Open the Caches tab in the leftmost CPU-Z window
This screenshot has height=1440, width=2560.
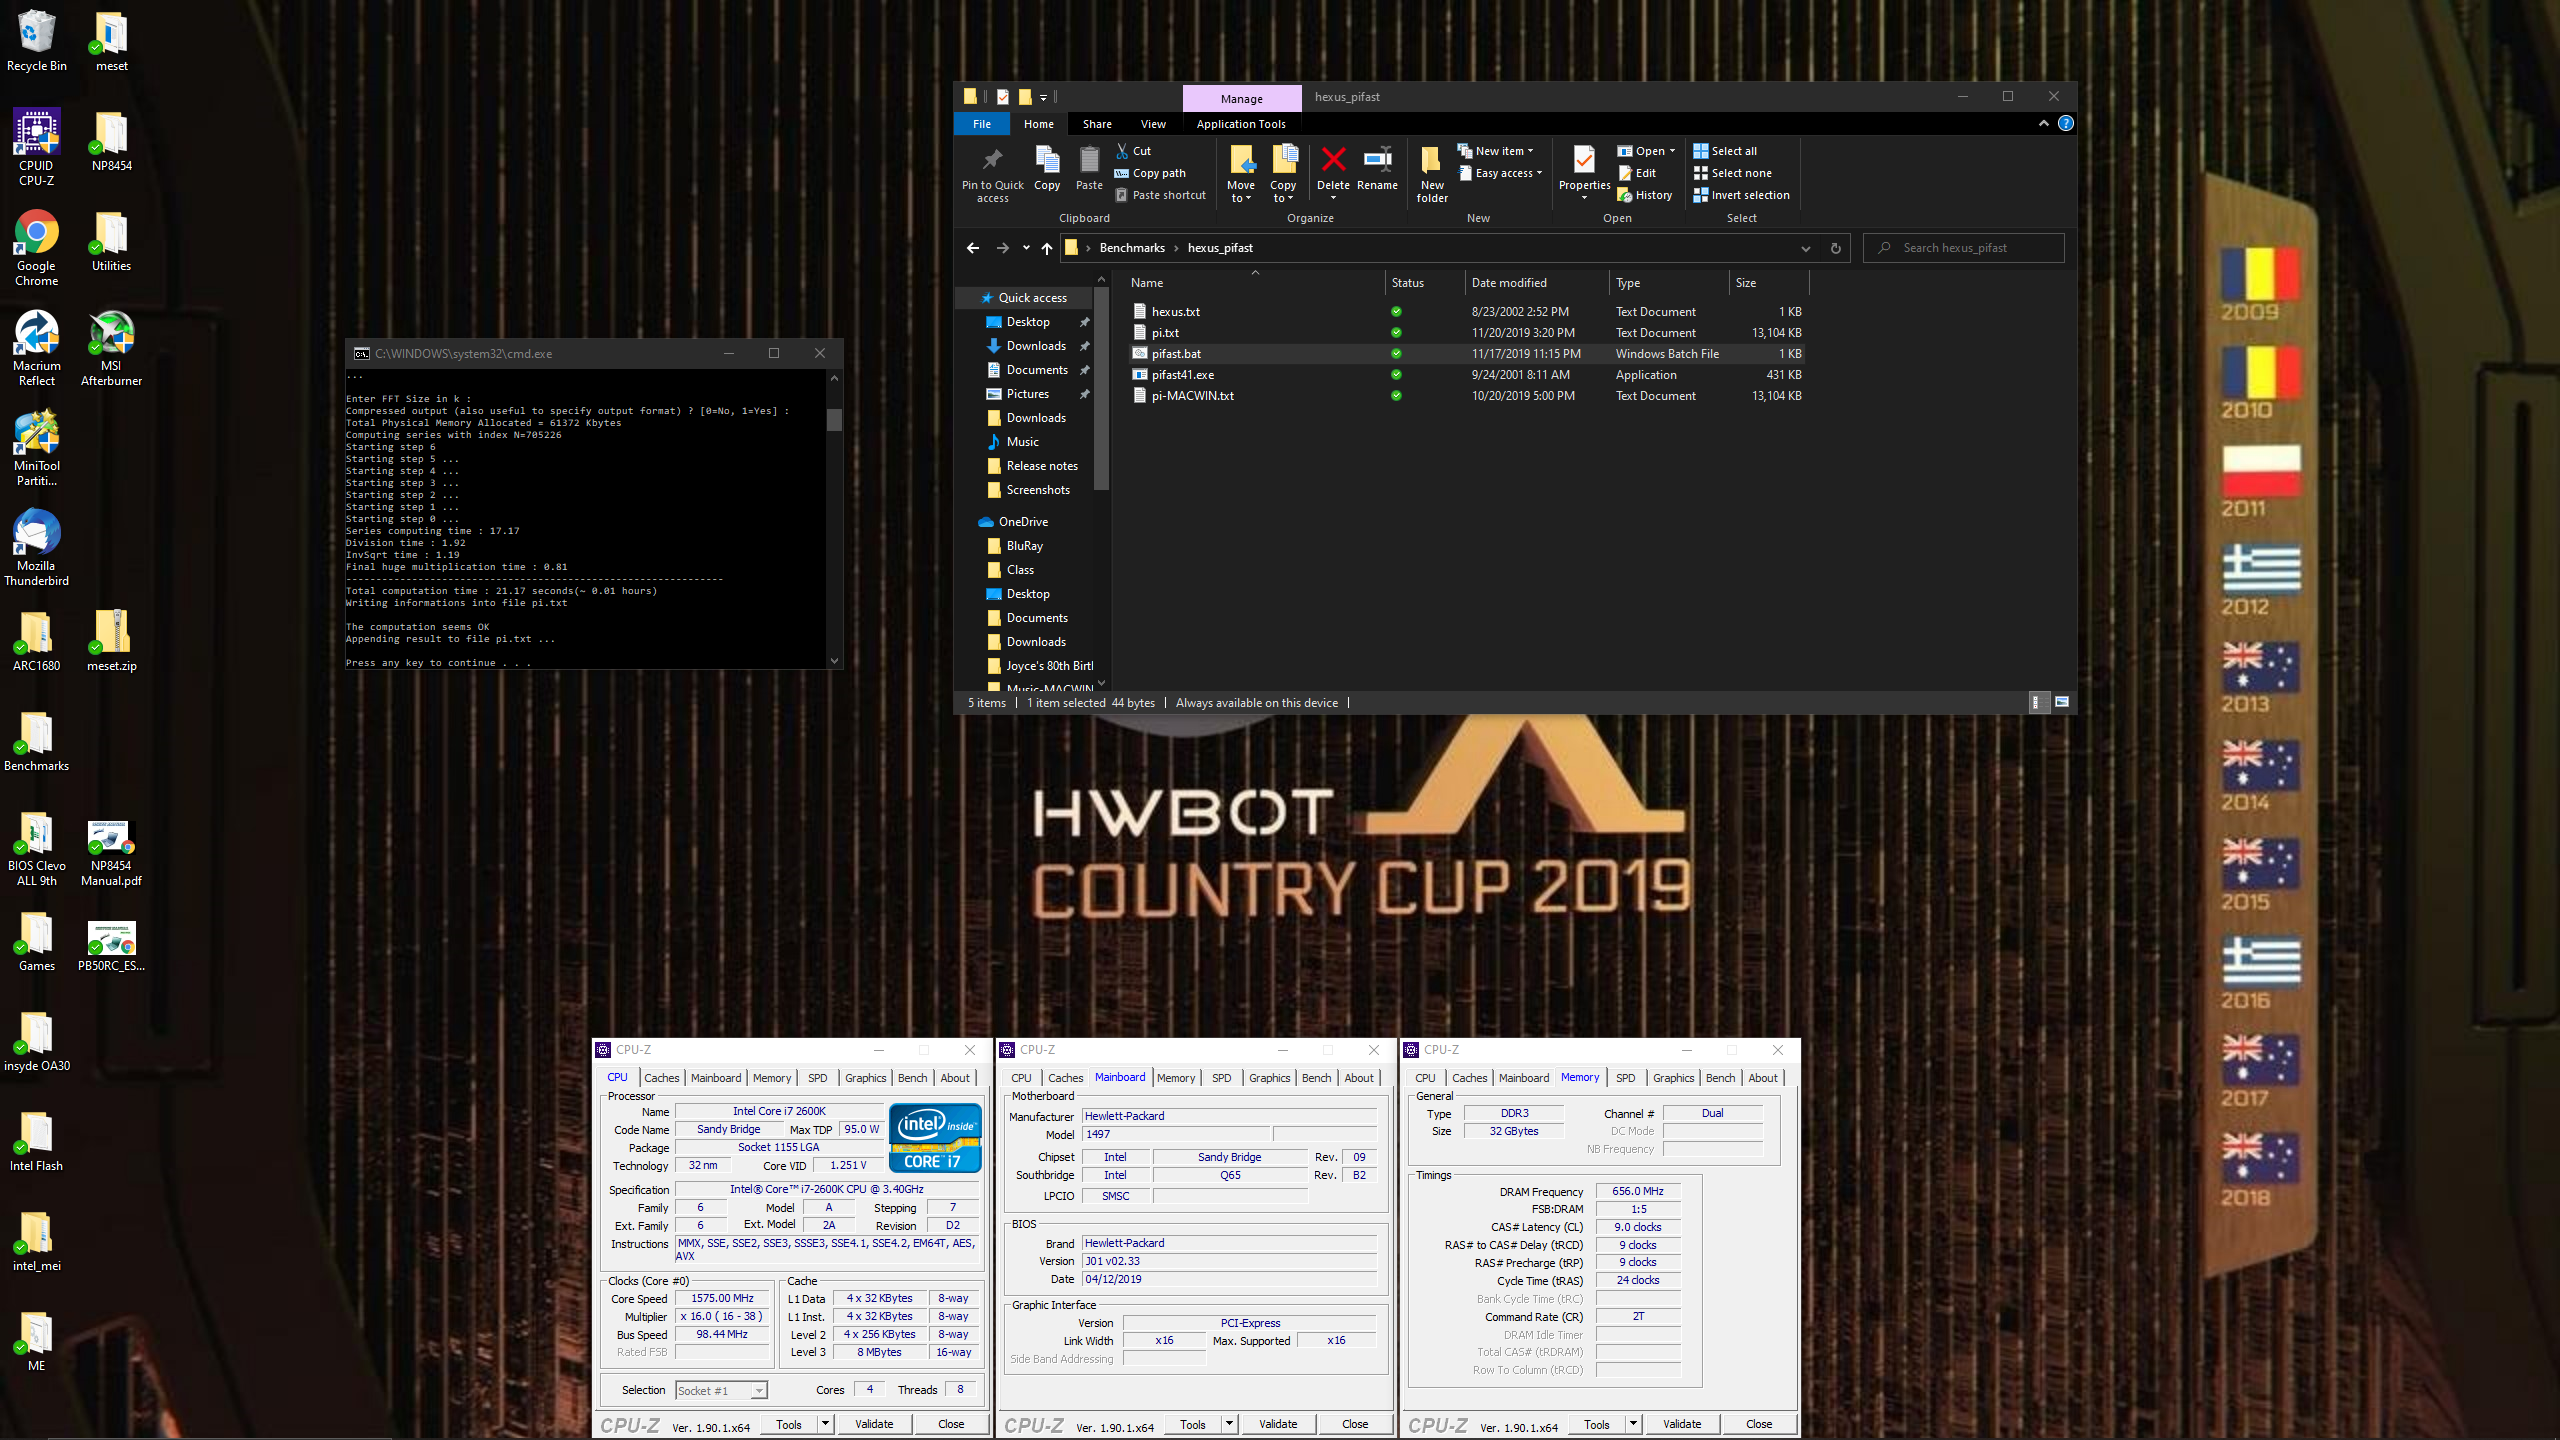[661, 1077]
